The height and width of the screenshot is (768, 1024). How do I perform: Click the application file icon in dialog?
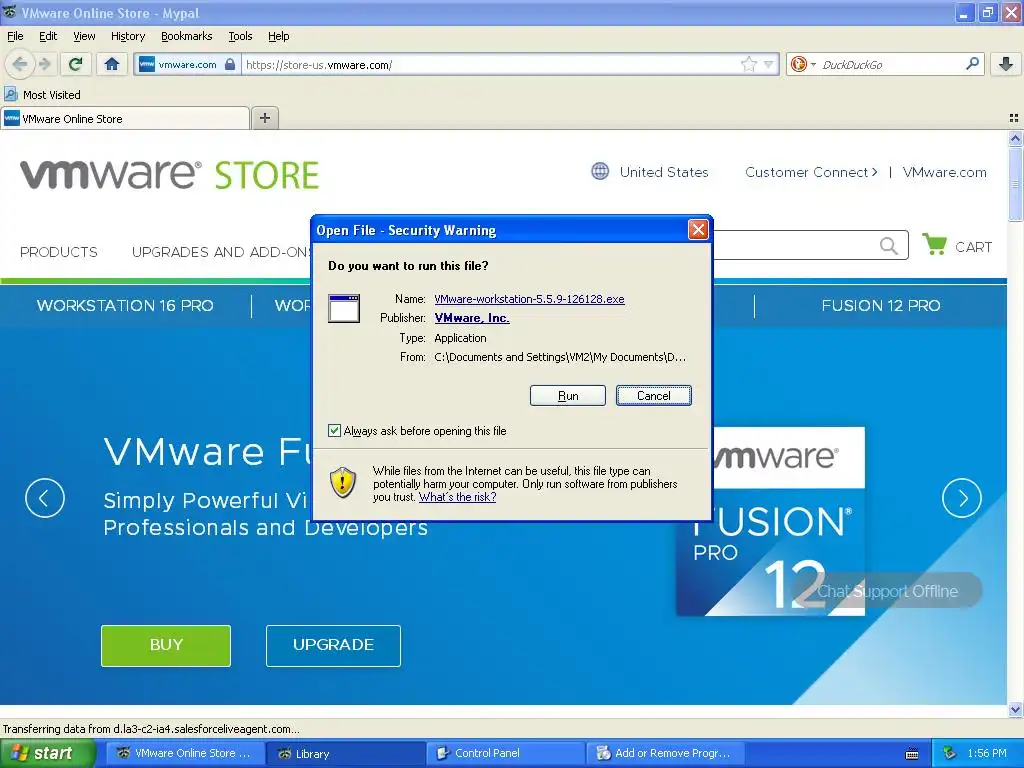(344, 309)
